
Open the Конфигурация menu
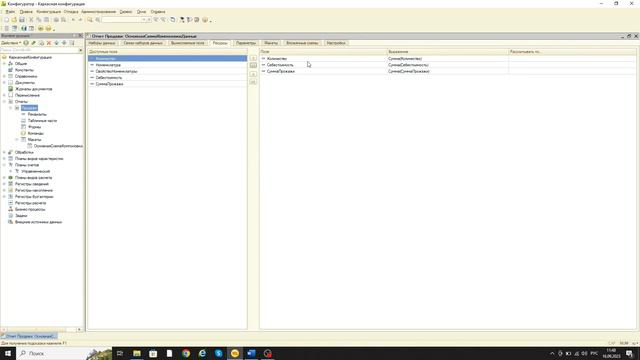[x=49, y=12]
